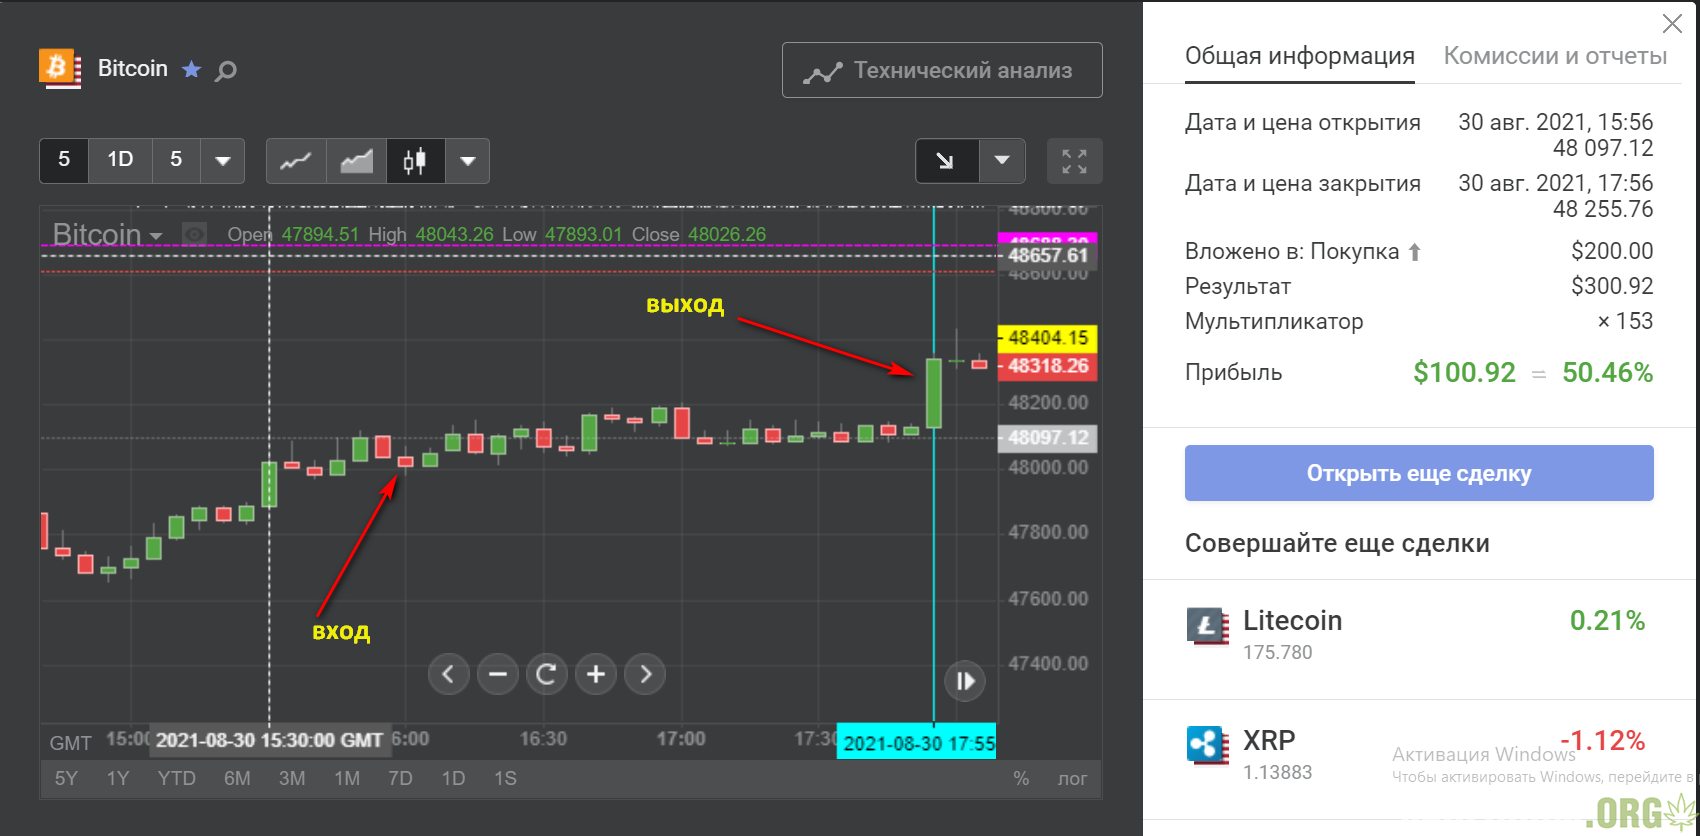Toggle fullscreen chart mode
1700x836 pixels.
click(1074, 161)
